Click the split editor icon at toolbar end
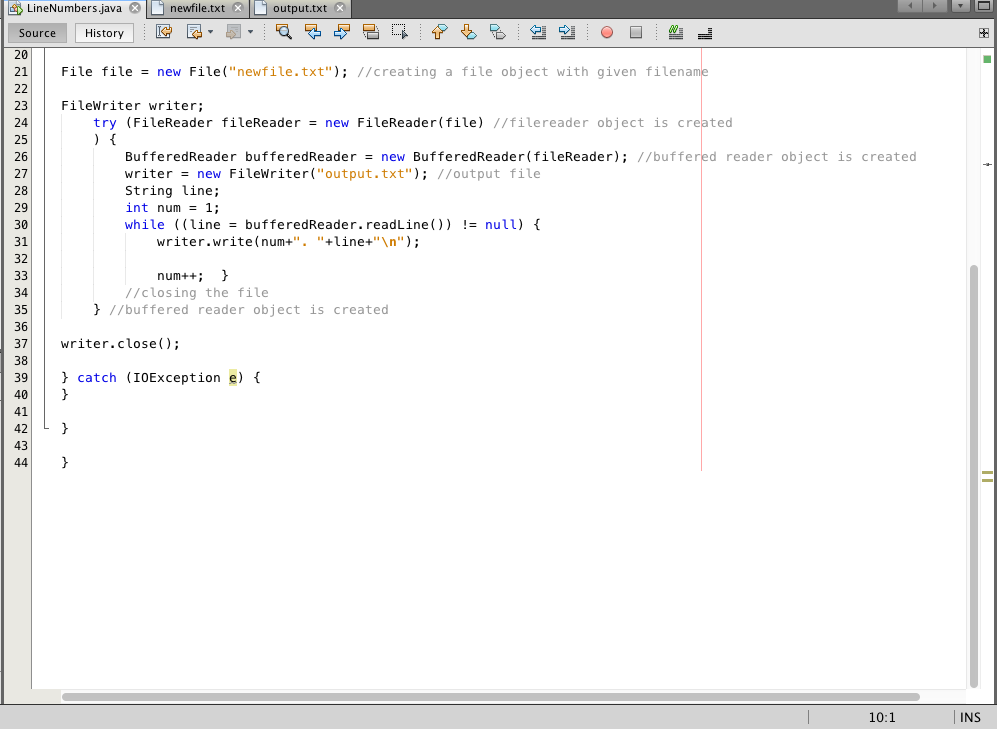Screen dimensions: 997x729 pos(984,33)
